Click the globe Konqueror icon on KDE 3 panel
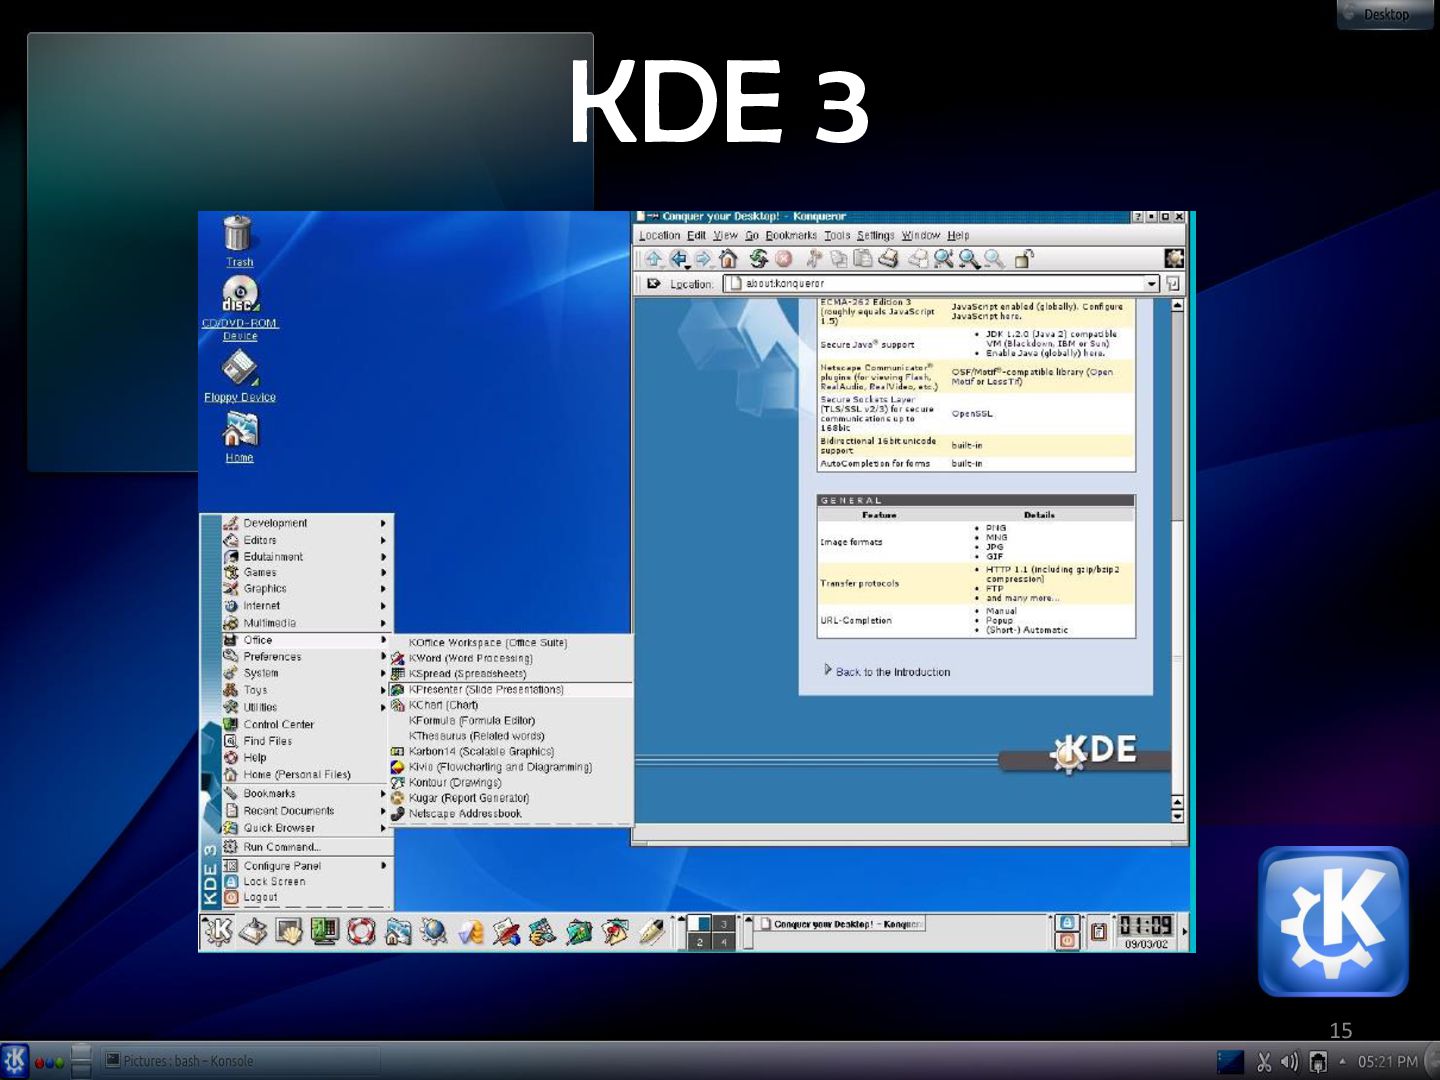Viewport: 1440px width, 1080px height. point(434,932)
